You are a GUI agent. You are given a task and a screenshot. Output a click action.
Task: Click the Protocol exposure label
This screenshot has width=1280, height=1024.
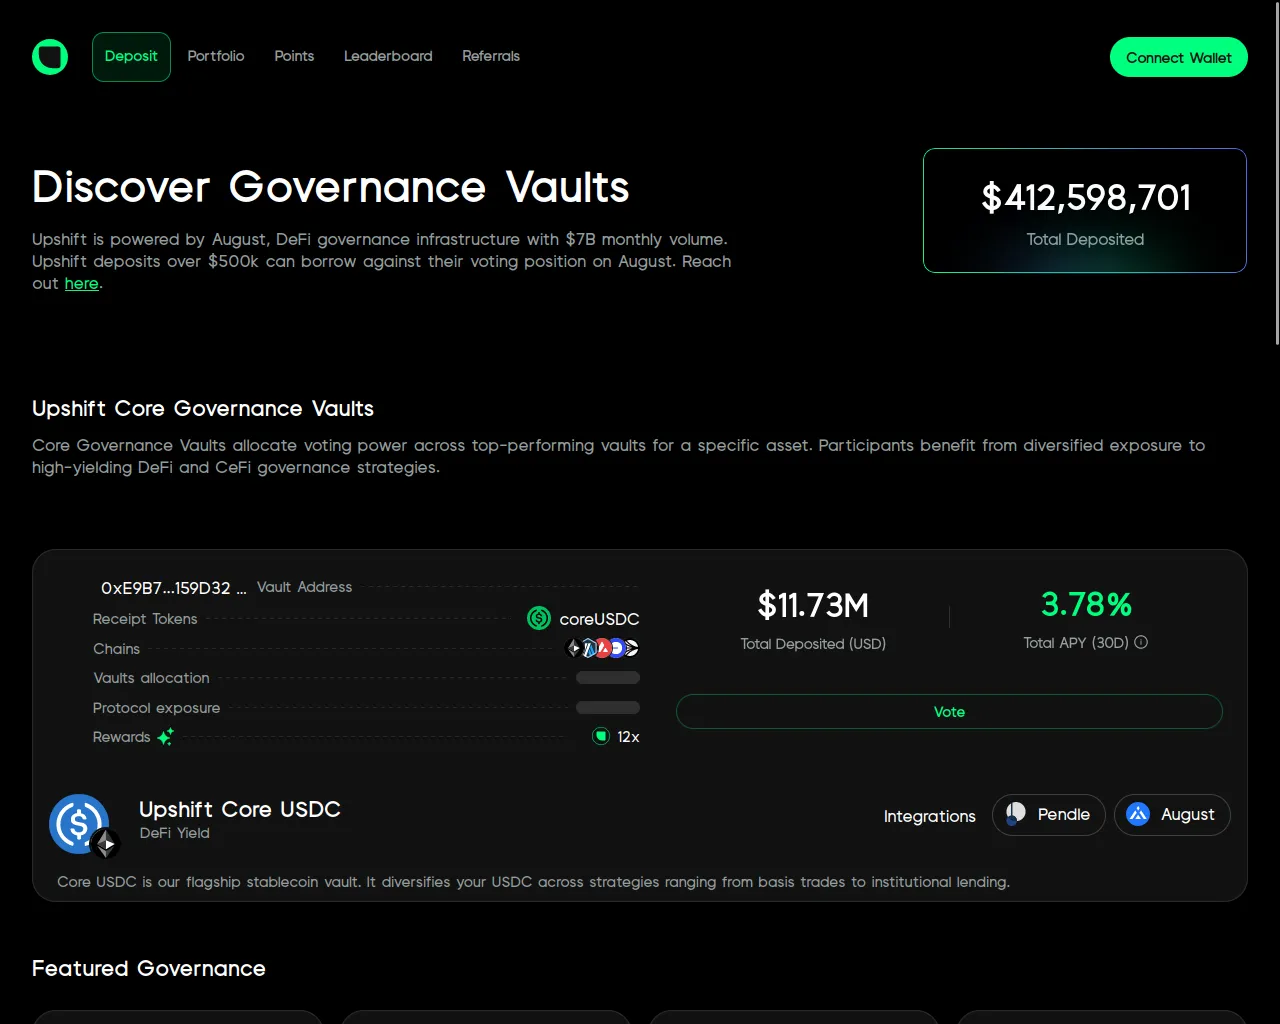tap(156, 708)
